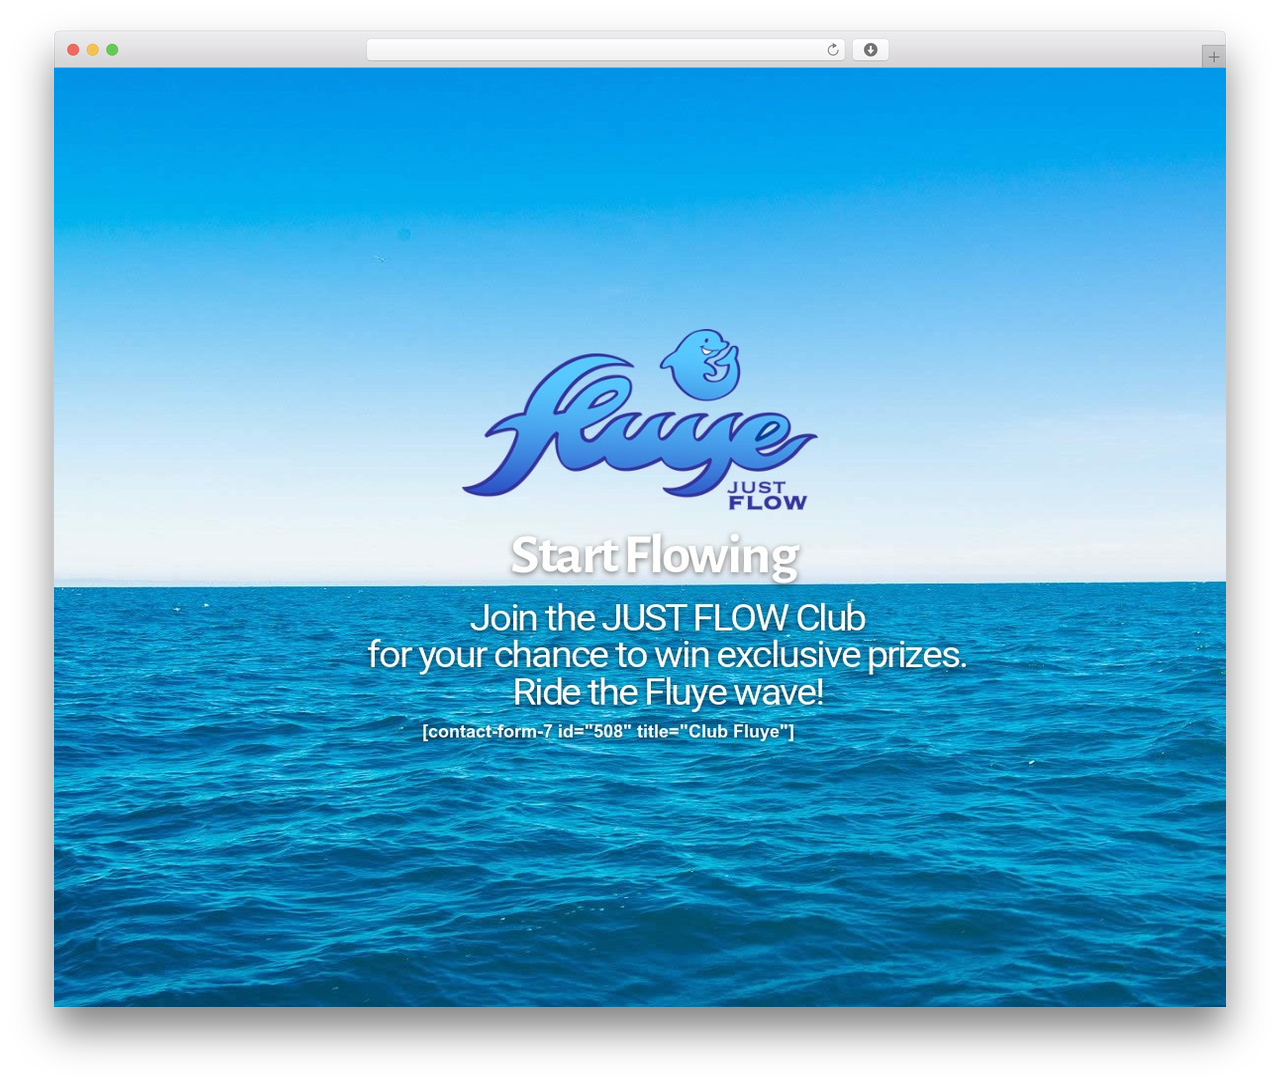This screenshot has width=1280, height=1084.
Task: Click the 'Ride the Fluye wave!' text
Action: click(668, 692)
